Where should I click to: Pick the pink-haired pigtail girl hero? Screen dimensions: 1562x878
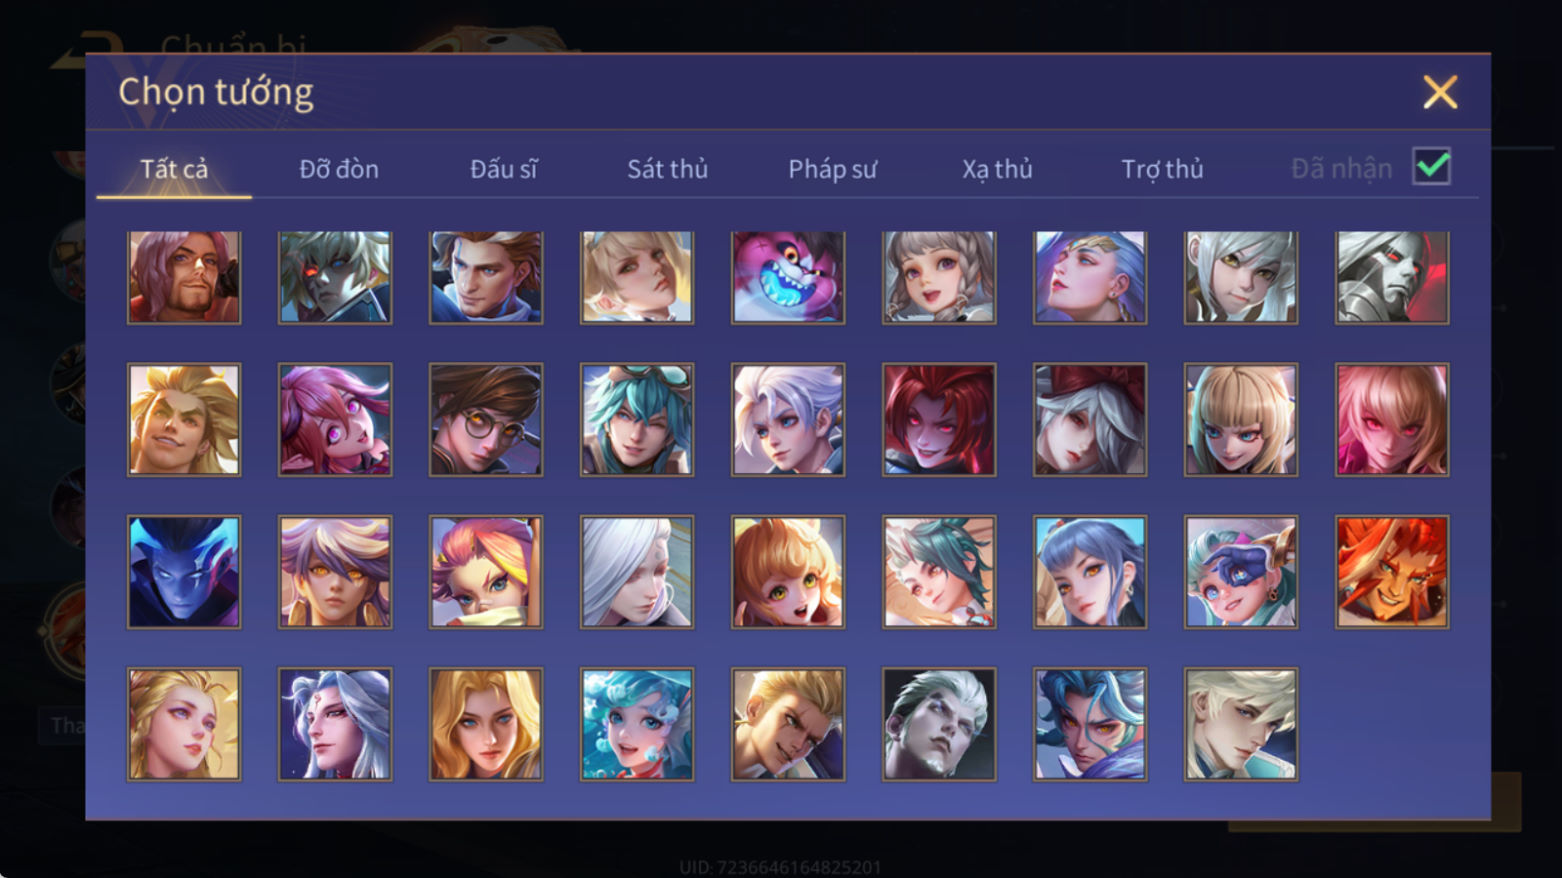[335, 419]
